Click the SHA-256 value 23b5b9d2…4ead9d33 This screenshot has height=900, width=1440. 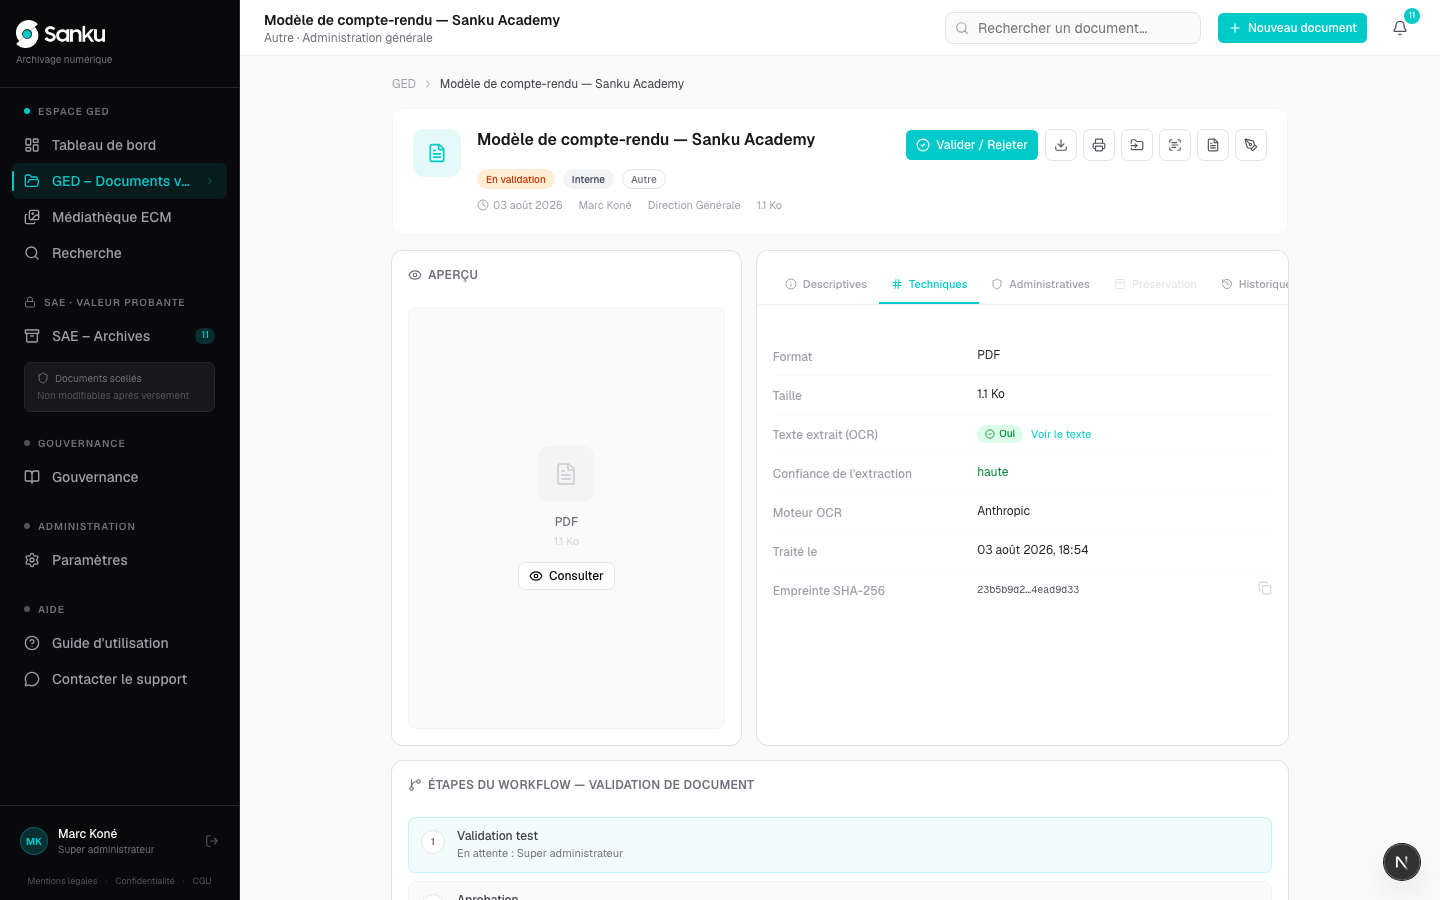tap(1028, 590)
